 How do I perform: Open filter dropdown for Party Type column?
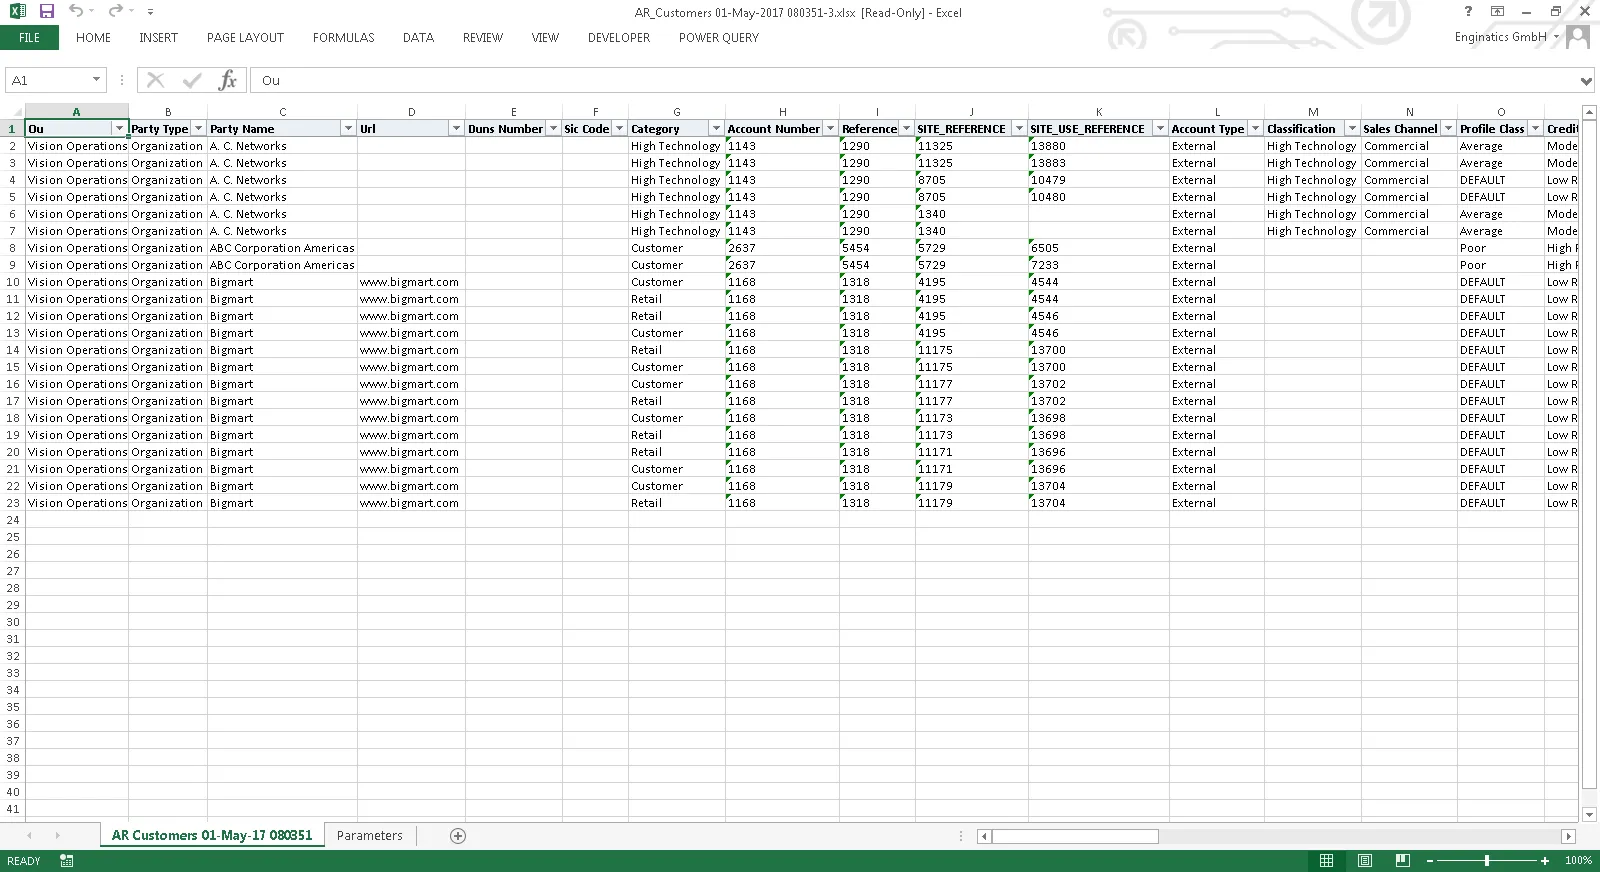198,129
